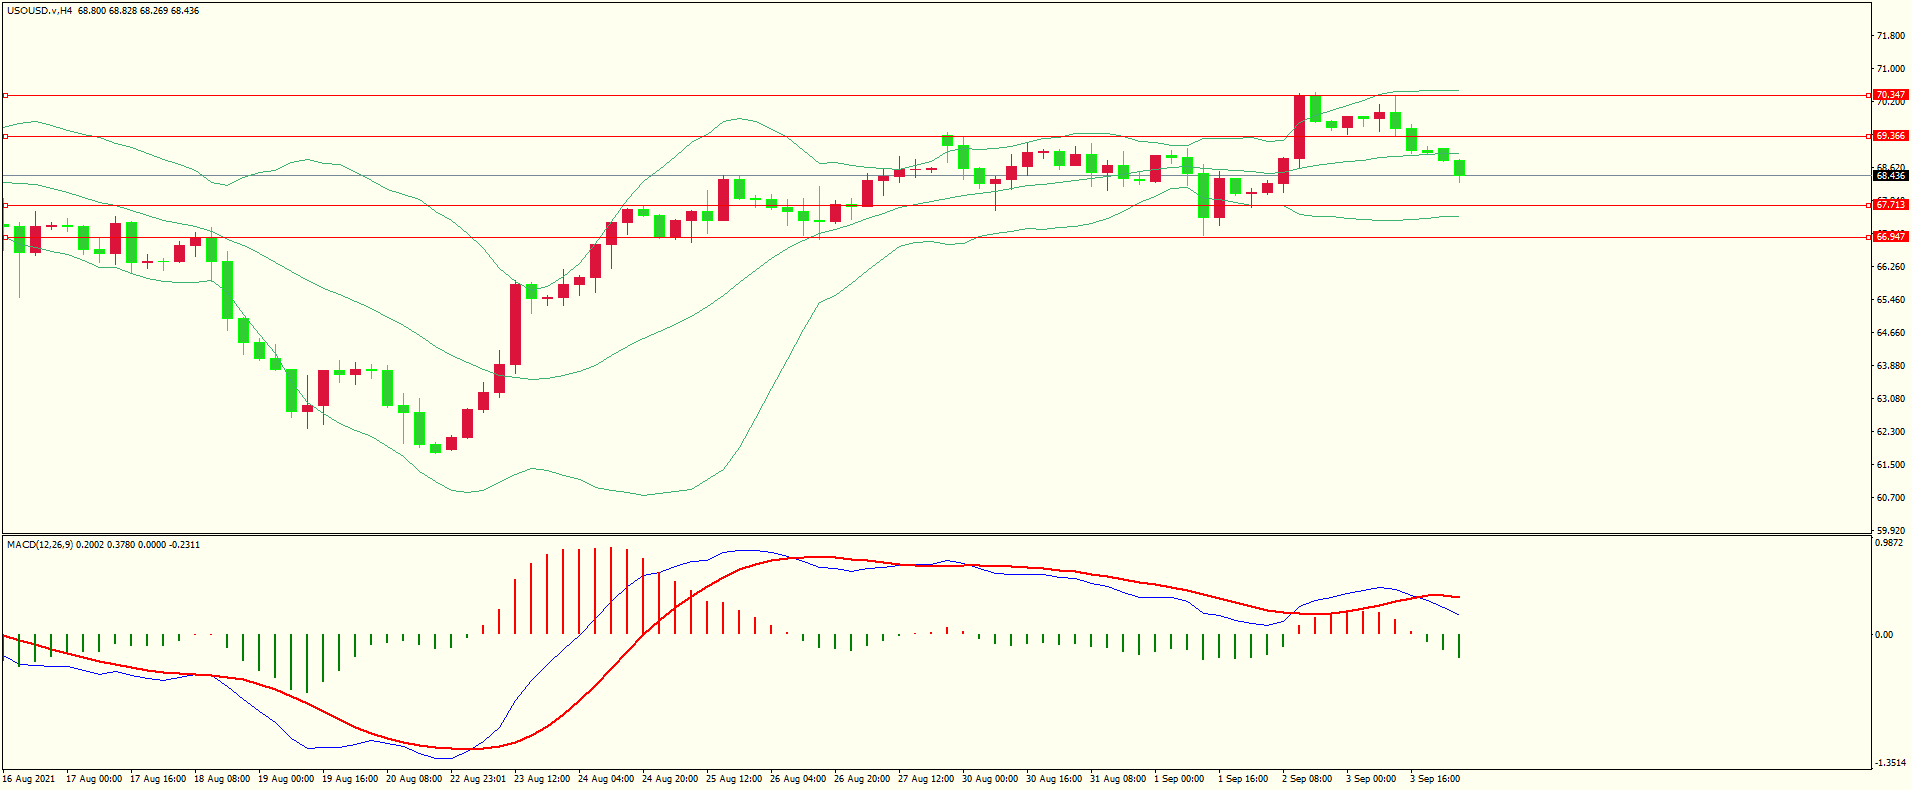Select left anchor handle of 67.713 line
This screenshot has width=1912, height=790.
click(x=5, y=205)
